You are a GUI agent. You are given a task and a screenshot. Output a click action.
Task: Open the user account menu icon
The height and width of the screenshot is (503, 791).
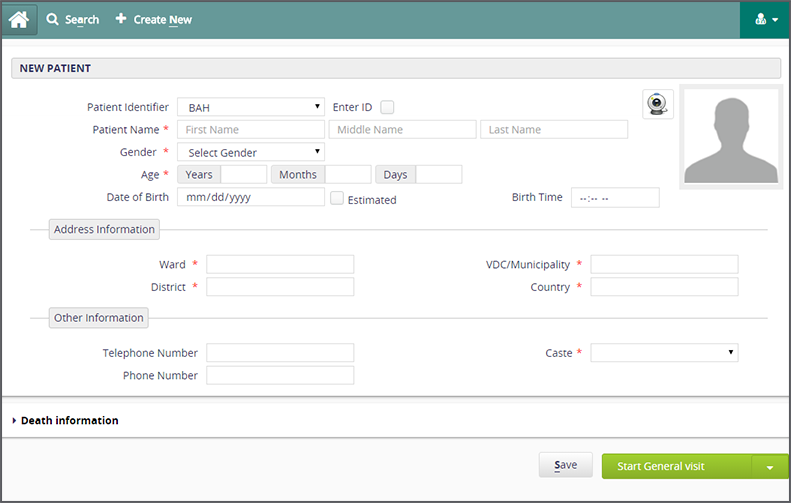coord(766,20)
